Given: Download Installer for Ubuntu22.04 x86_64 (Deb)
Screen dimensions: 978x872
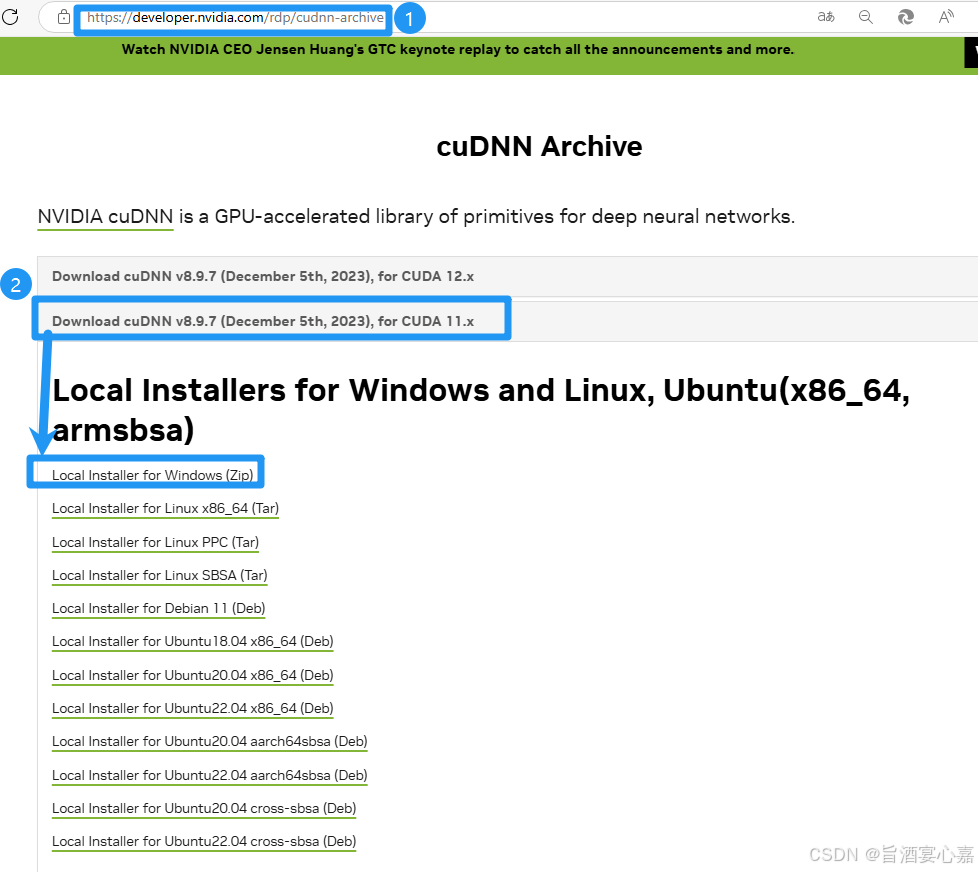Looking at the screenshot, I should (x=193, y=708).
